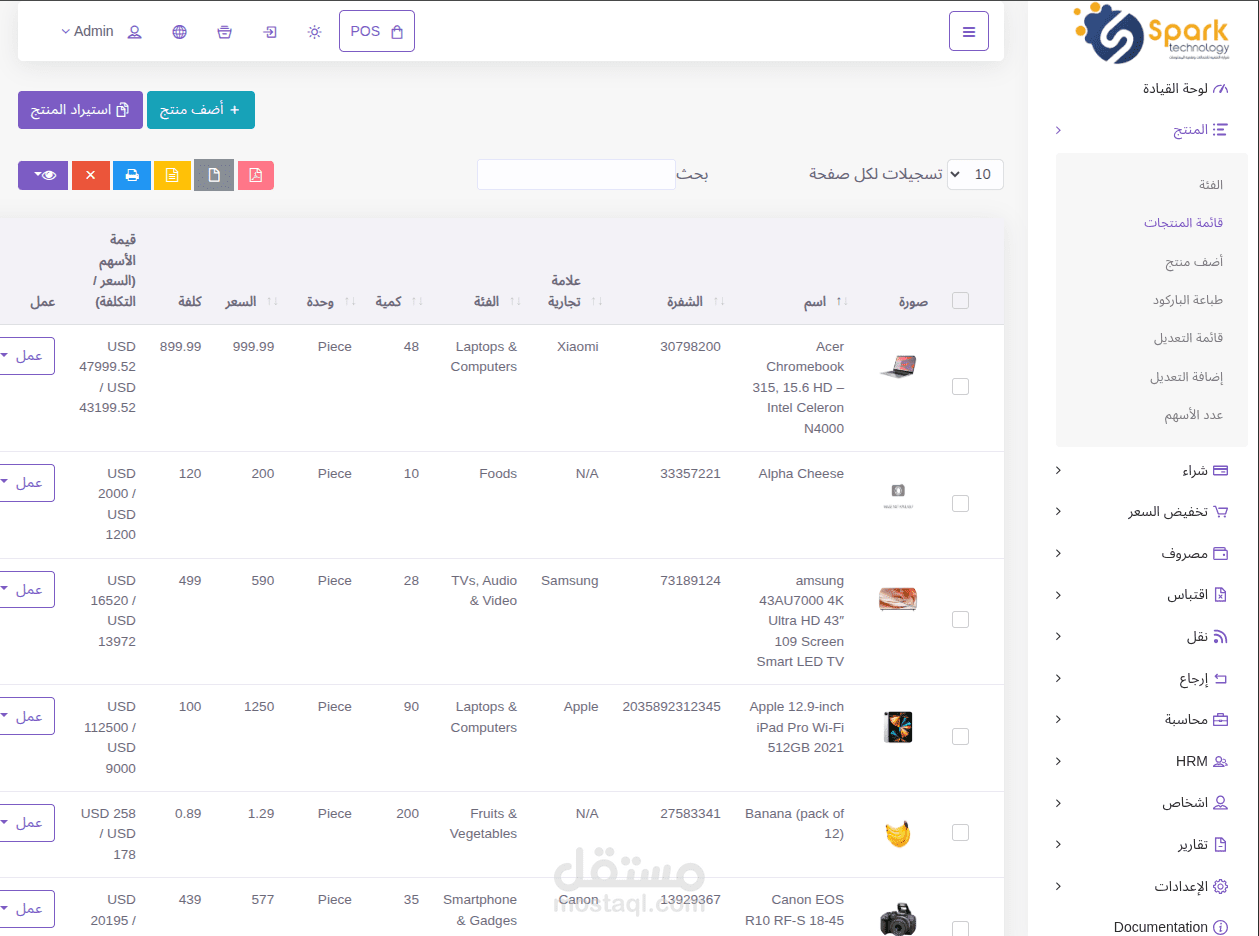The image size is (1259, 936).
Task: Open the POS screen button
Action: click(377, 31)
